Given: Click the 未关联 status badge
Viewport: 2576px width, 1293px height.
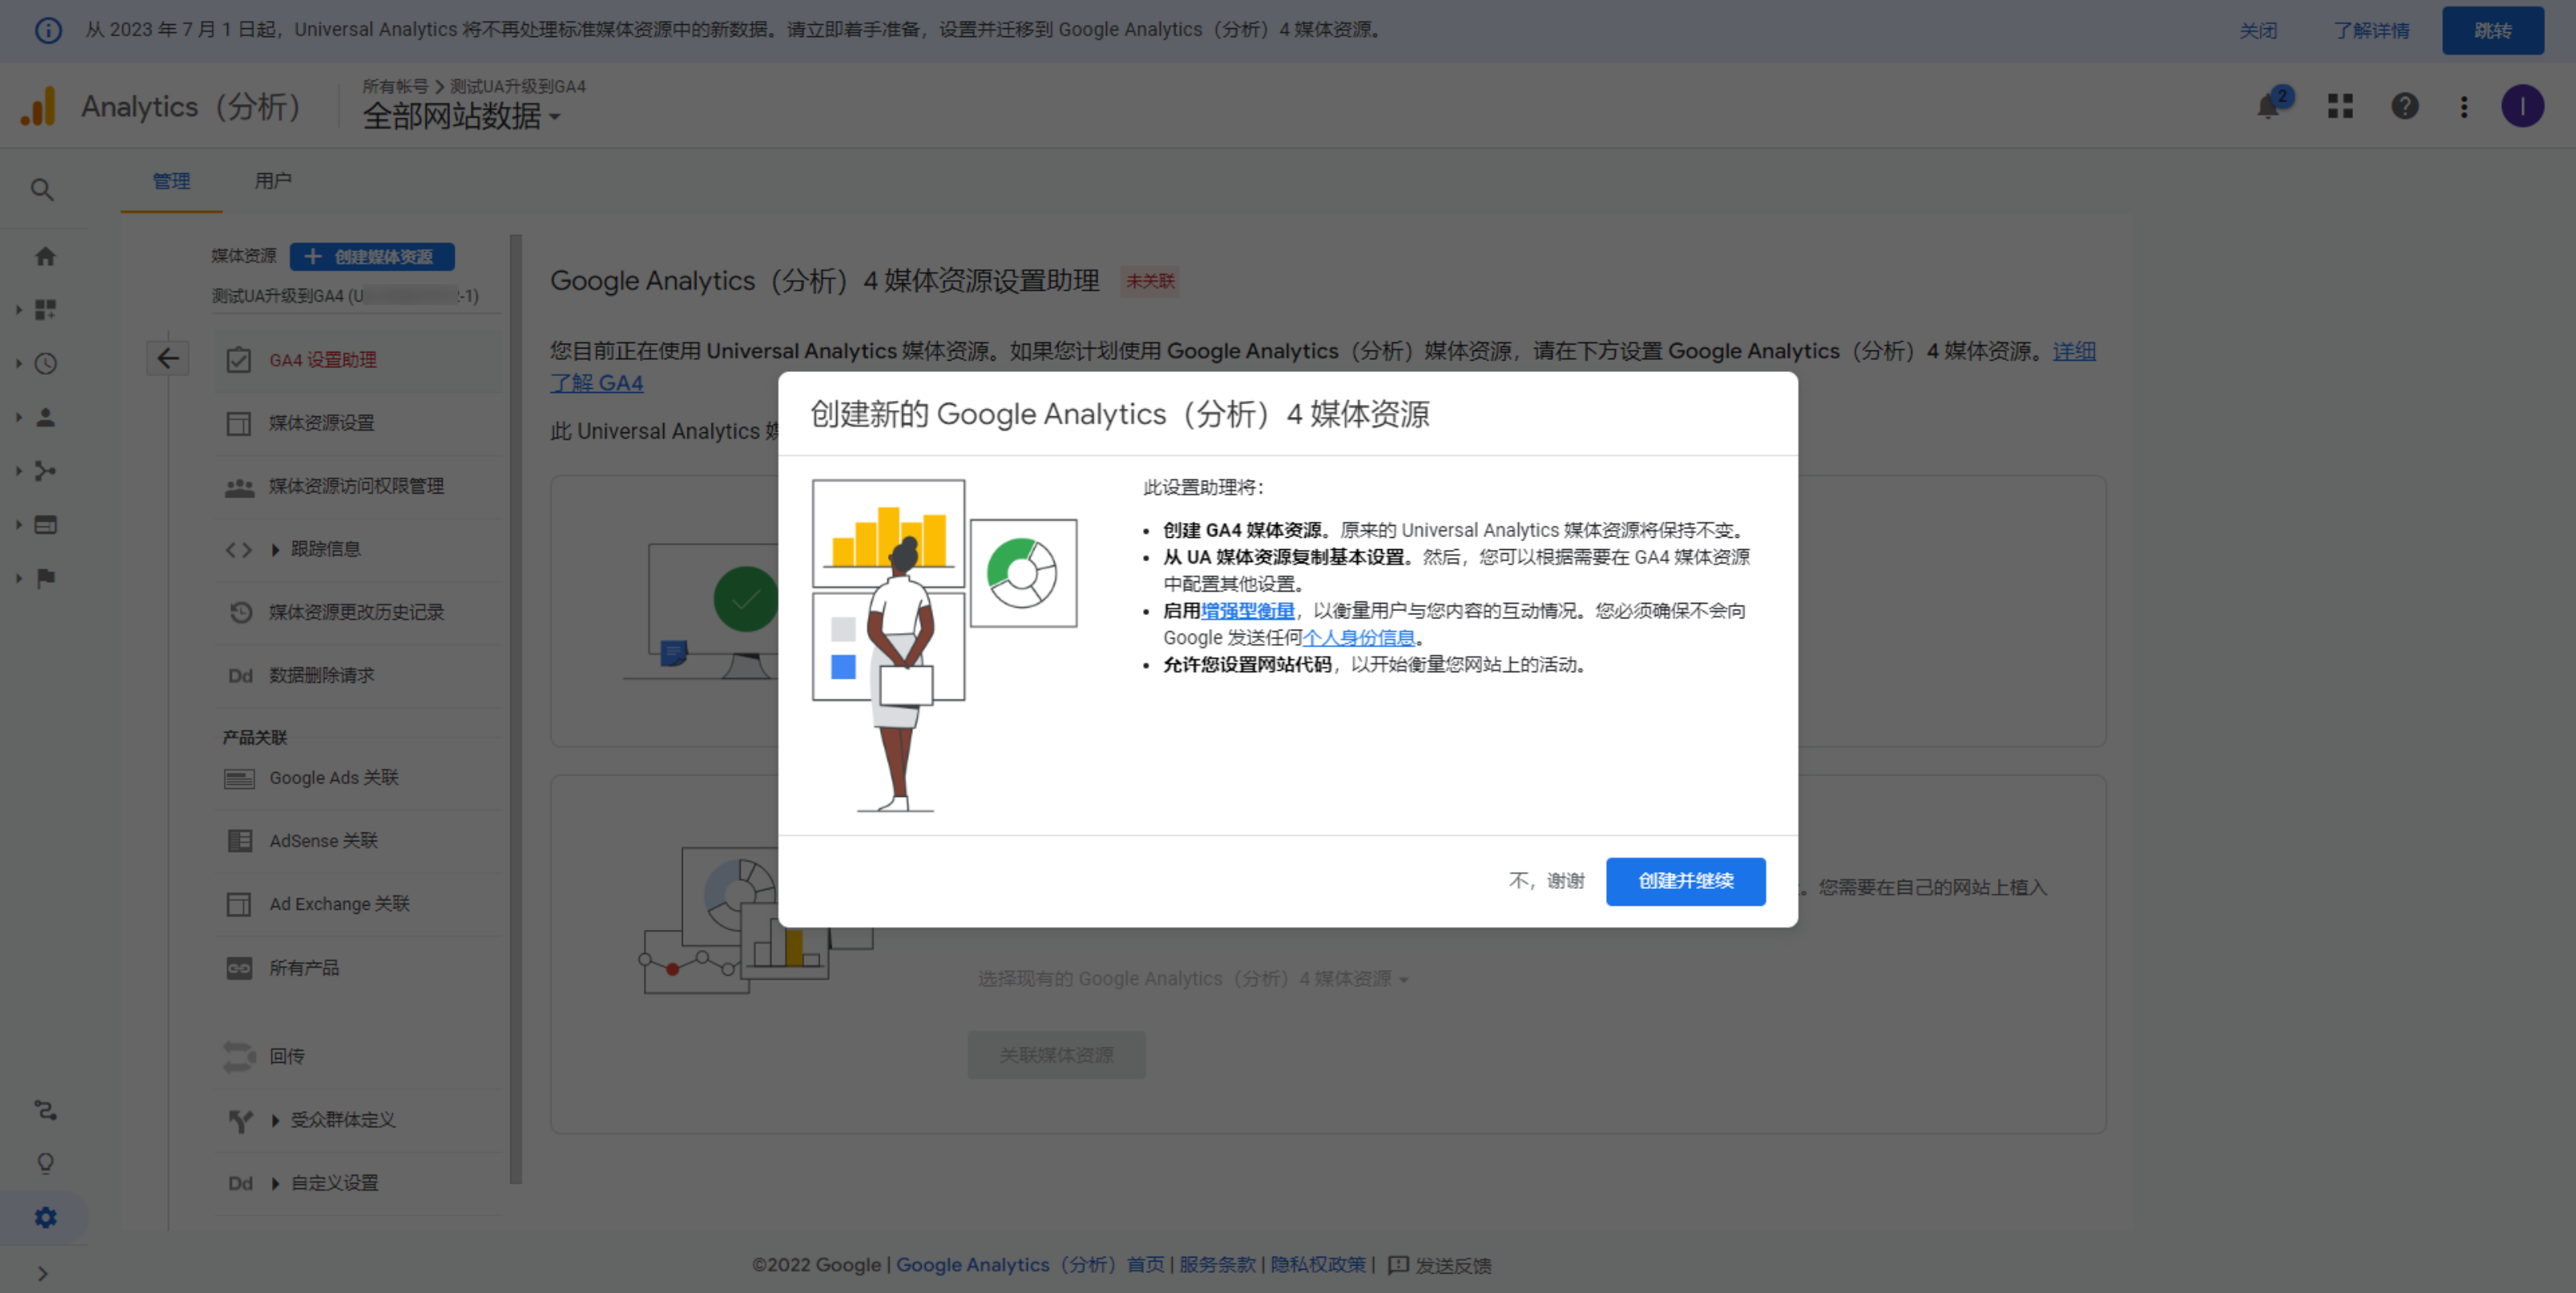Looking at the screenshot, I should (x=1150, y=282).
